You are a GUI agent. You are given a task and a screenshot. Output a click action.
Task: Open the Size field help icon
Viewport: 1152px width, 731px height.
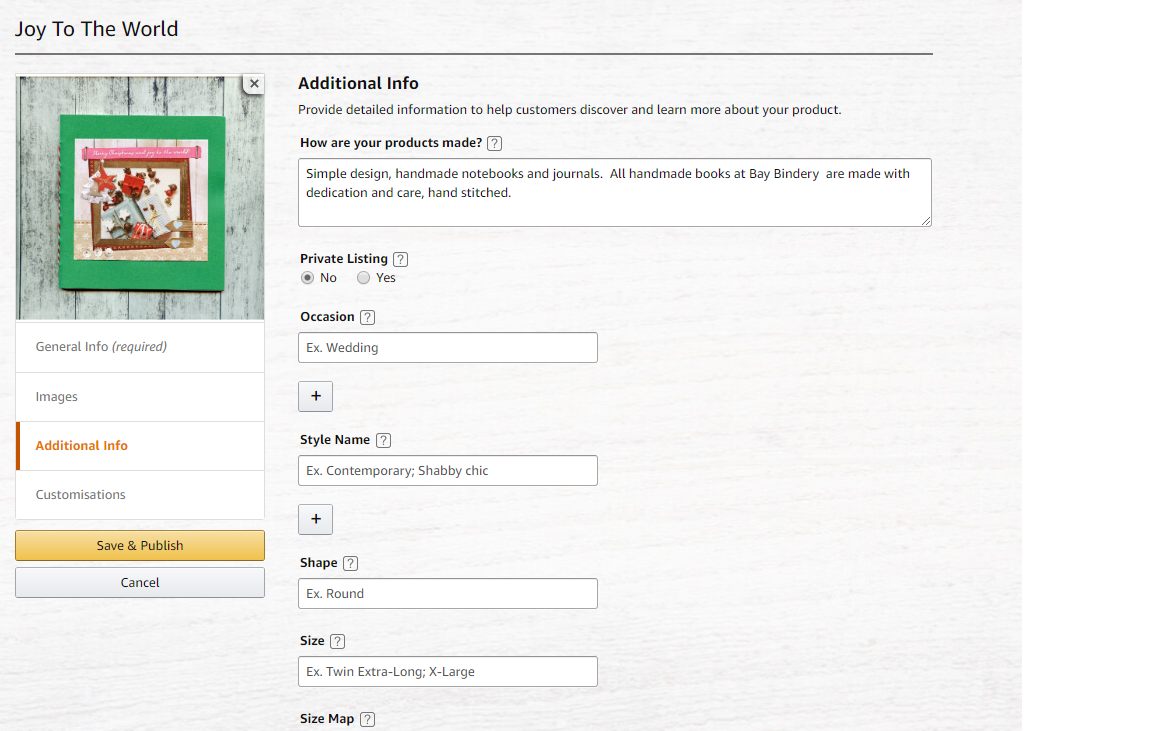coord(337,641)
